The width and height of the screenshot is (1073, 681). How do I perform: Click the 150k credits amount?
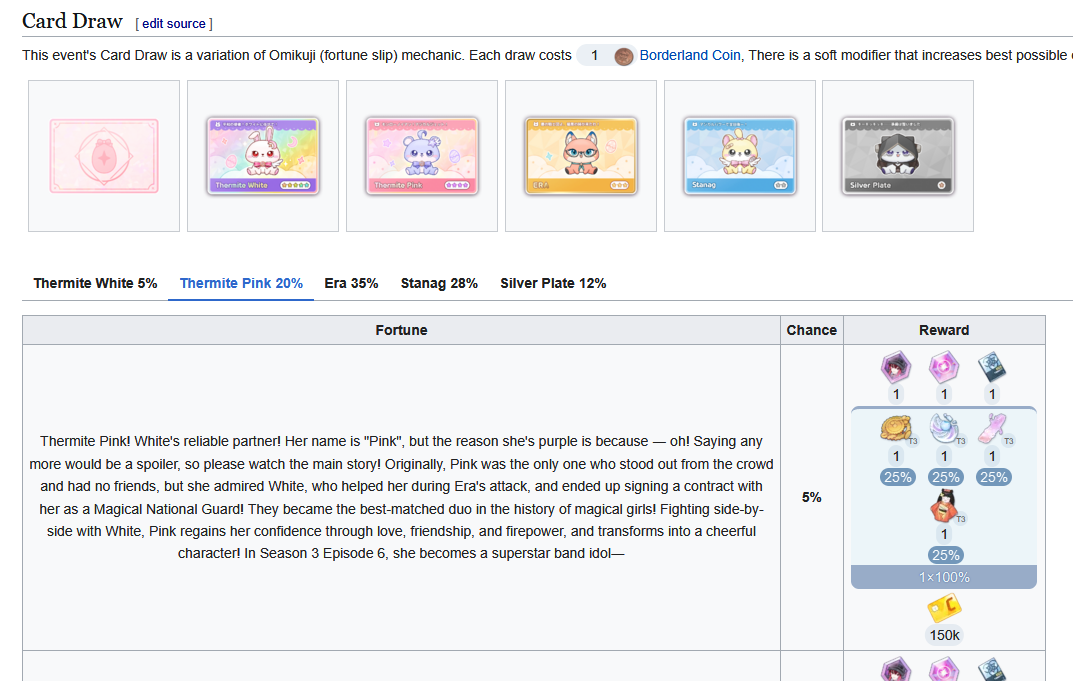coord(944,635)
